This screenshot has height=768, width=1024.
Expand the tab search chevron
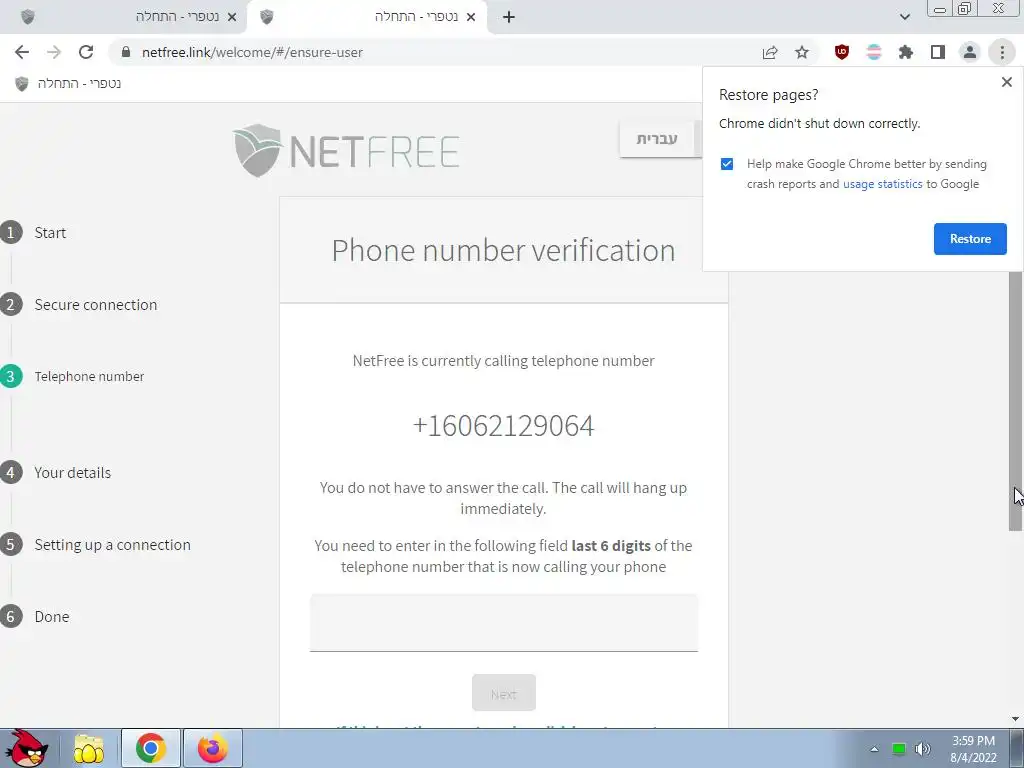(904, 17)
